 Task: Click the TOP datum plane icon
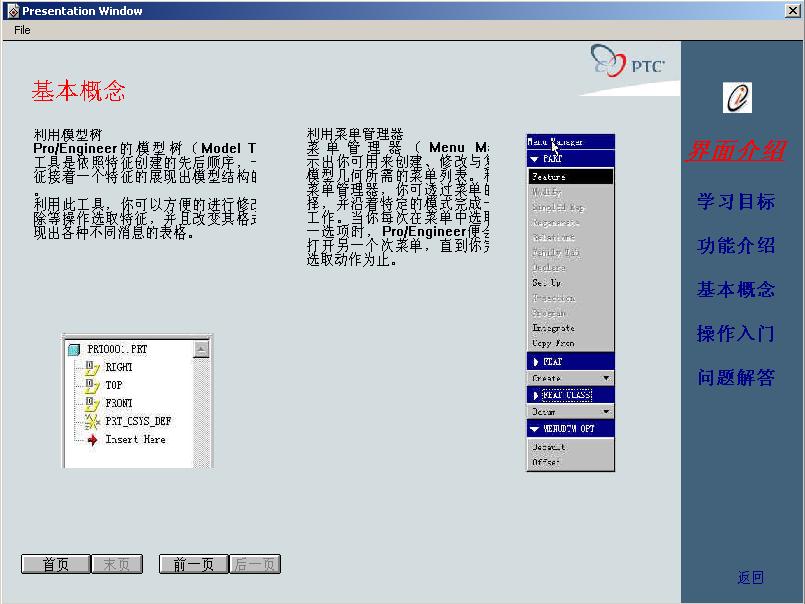pos(92,386)
